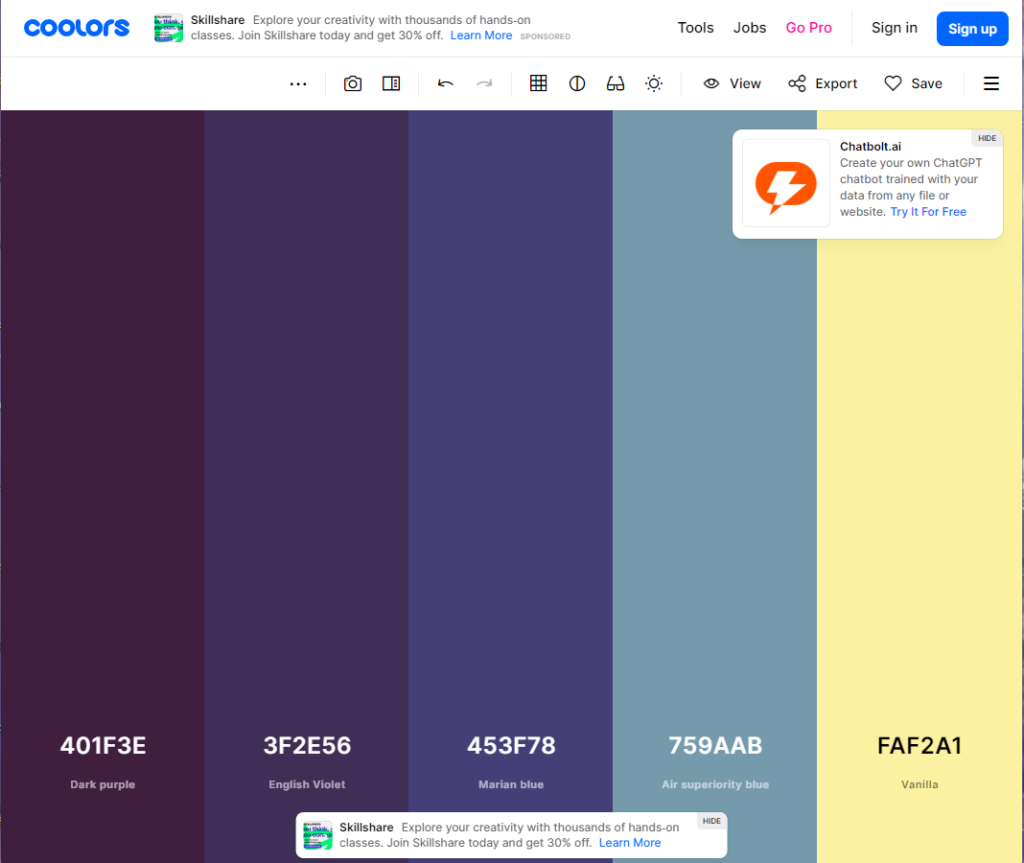
Task: Open the Jobs page
Action: (750, 28)
